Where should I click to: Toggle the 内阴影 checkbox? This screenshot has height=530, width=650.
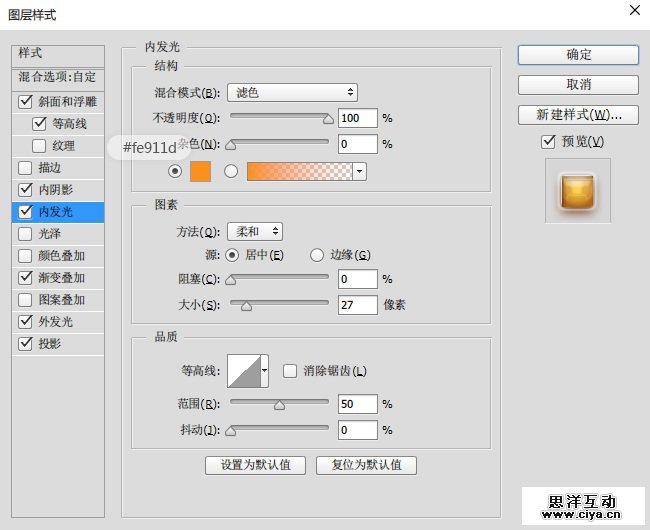(25, 189)
